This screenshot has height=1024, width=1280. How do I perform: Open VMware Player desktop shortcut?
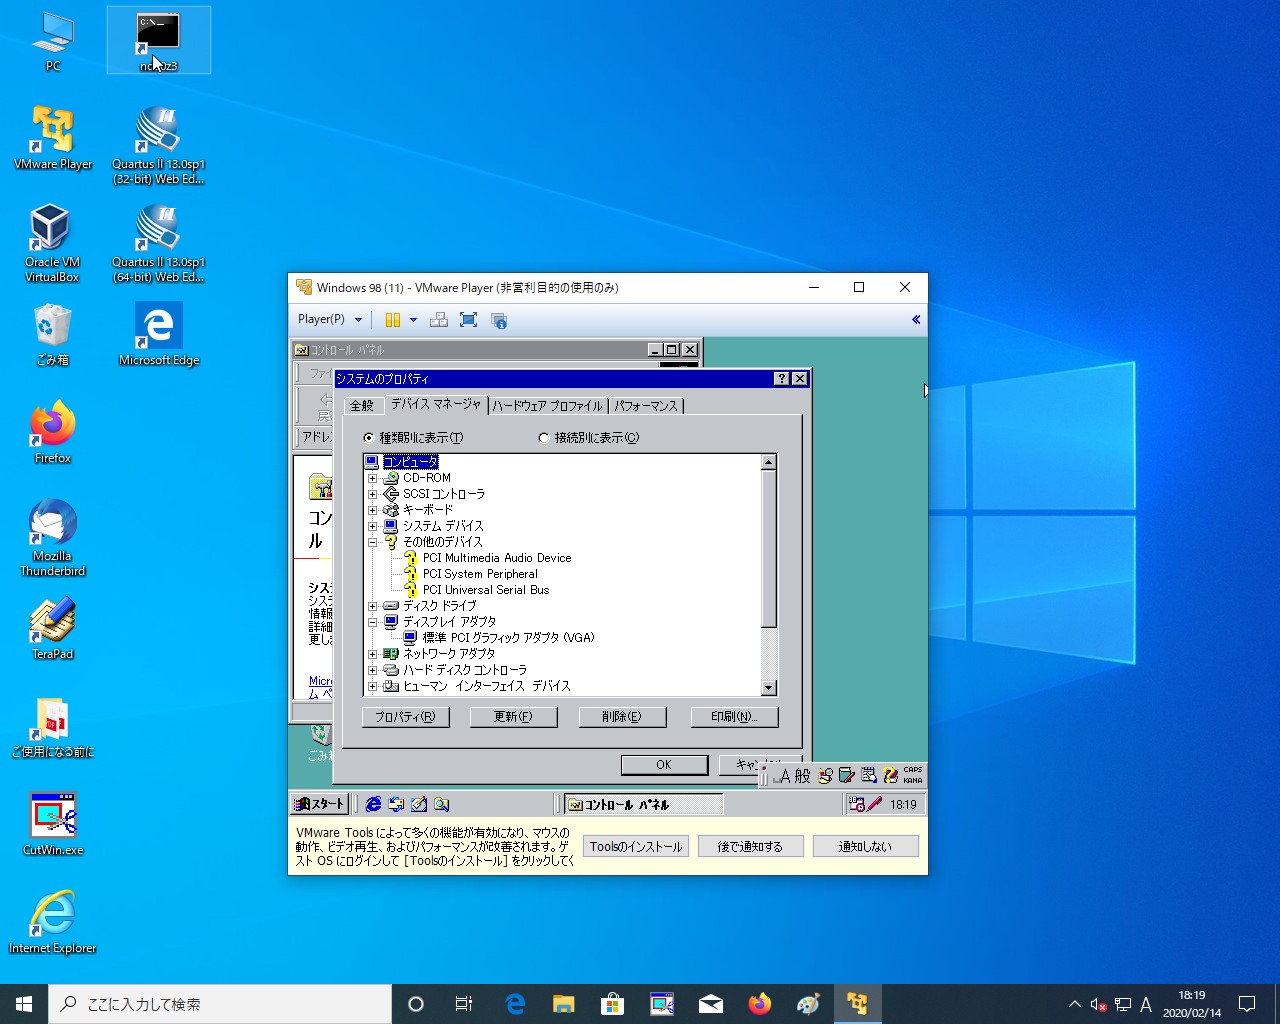pyautogui.click(x=53, y=138)
